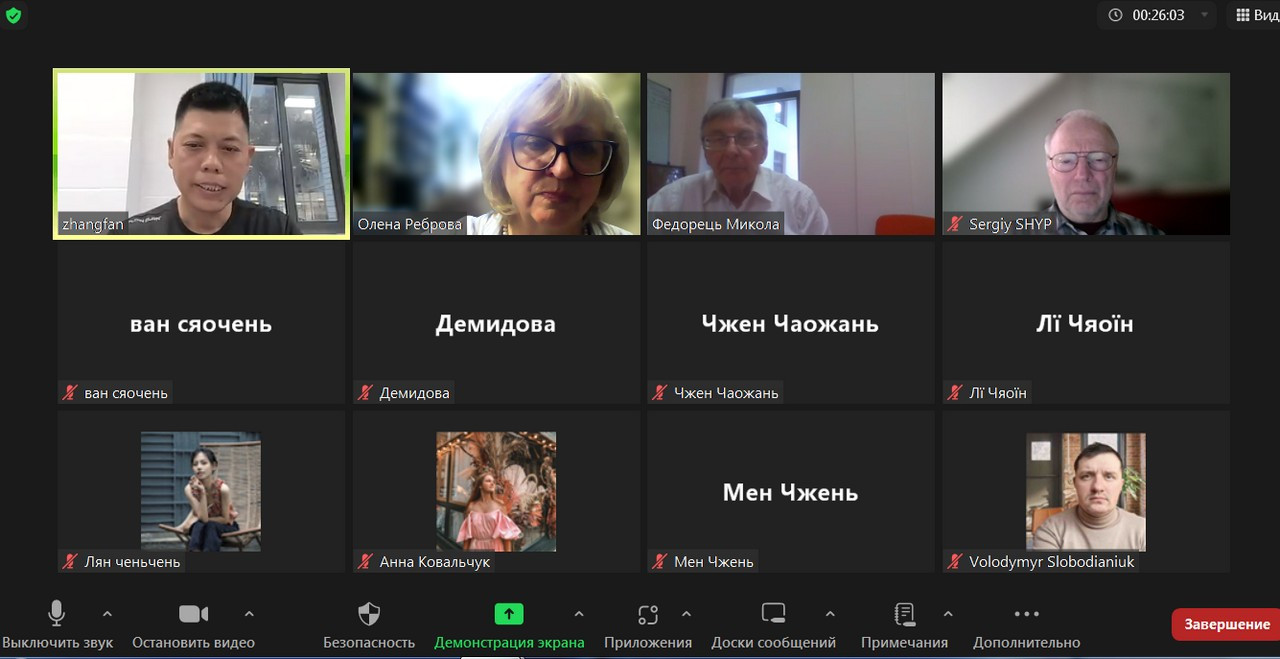Expand audio options arrow beside microphone
The width and height of the screenshot is (1280, 659).
pos(107,614)
